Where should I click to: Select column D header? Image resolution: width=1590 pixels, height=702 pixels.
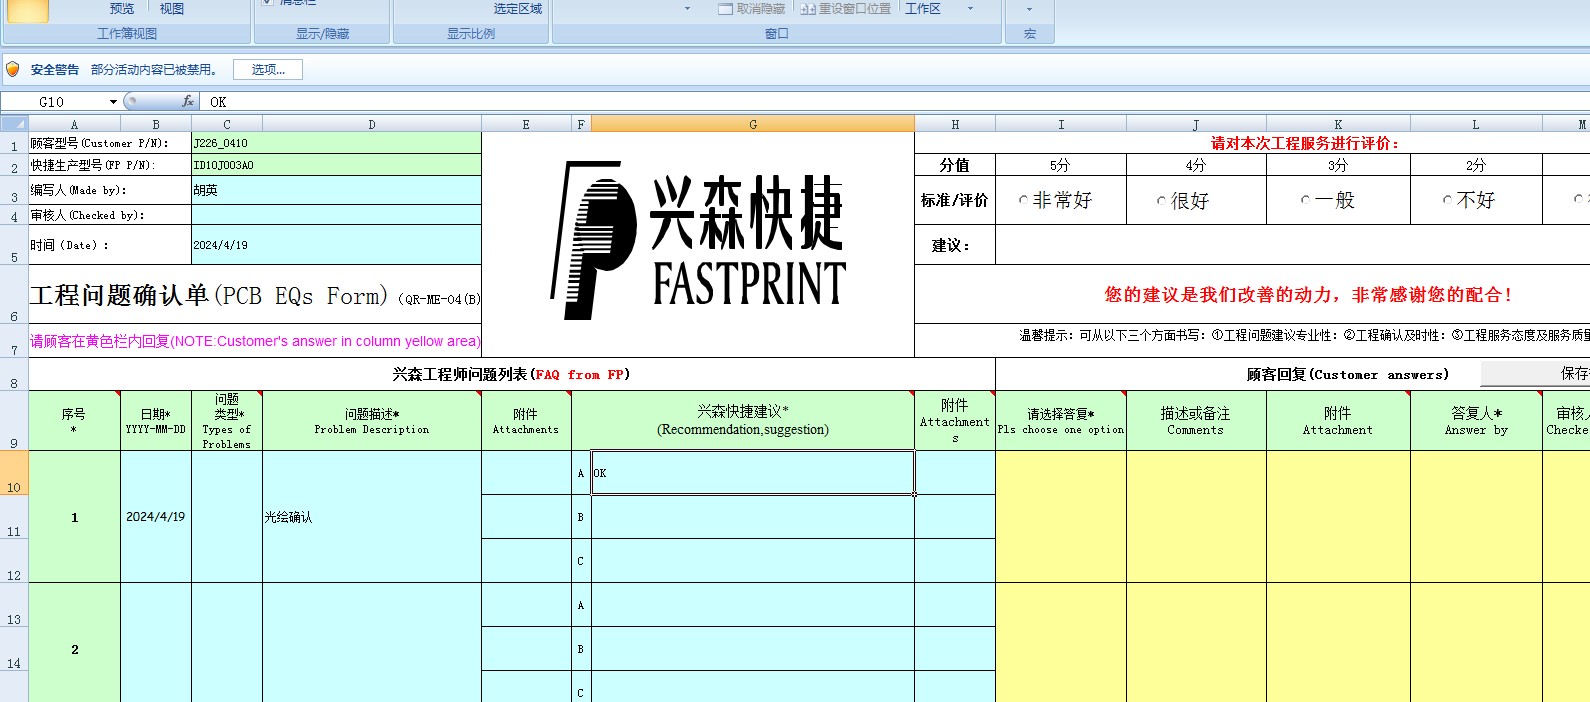click(372, 124)
